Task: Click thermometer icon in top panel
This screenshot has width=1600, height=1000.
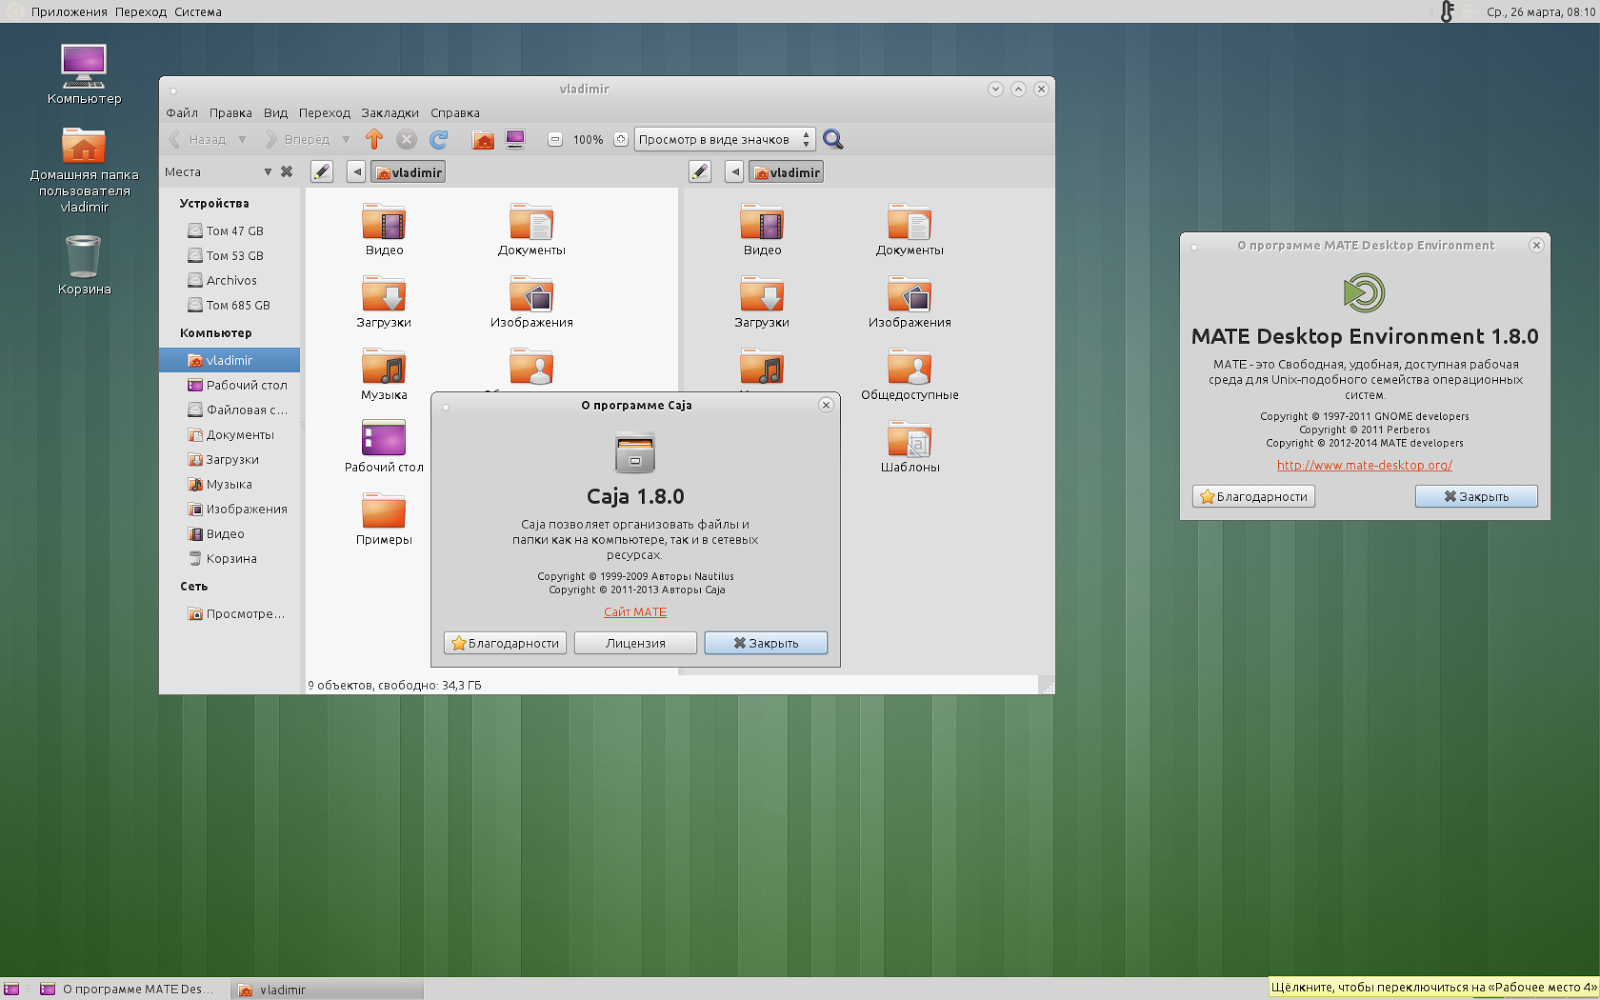Action: (x=1446, y=12)
